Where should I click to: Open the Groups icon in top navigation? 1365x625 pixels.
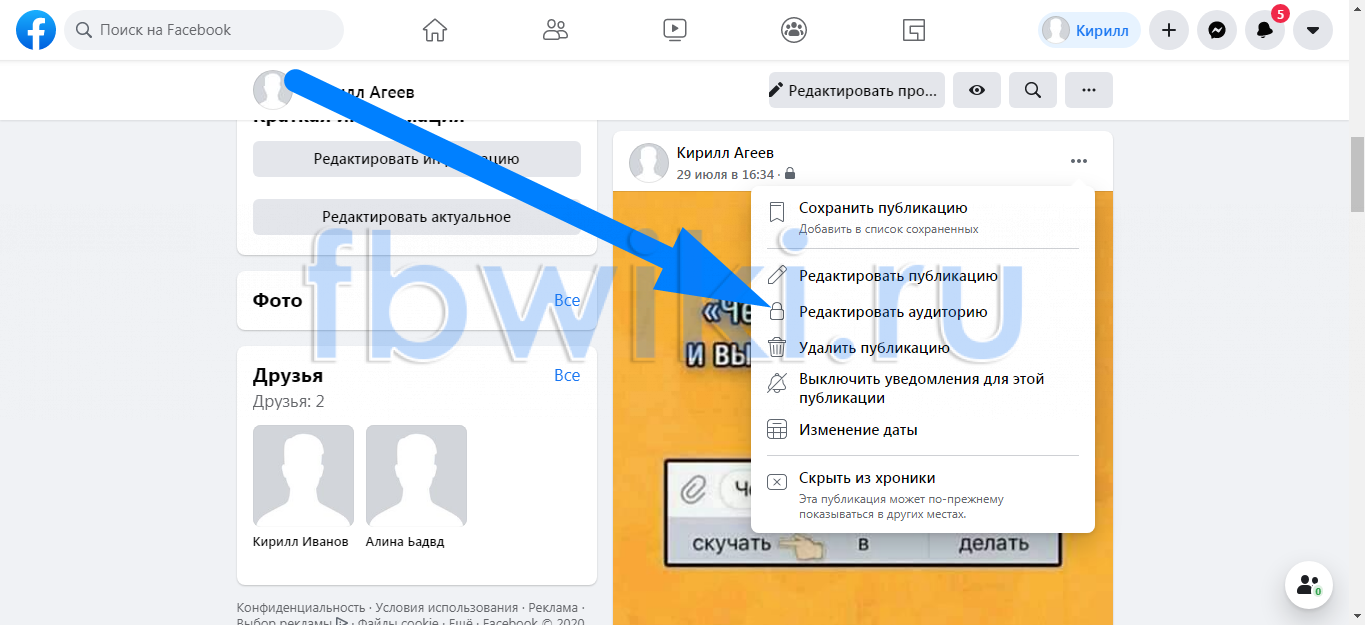[x=794, y=30]
